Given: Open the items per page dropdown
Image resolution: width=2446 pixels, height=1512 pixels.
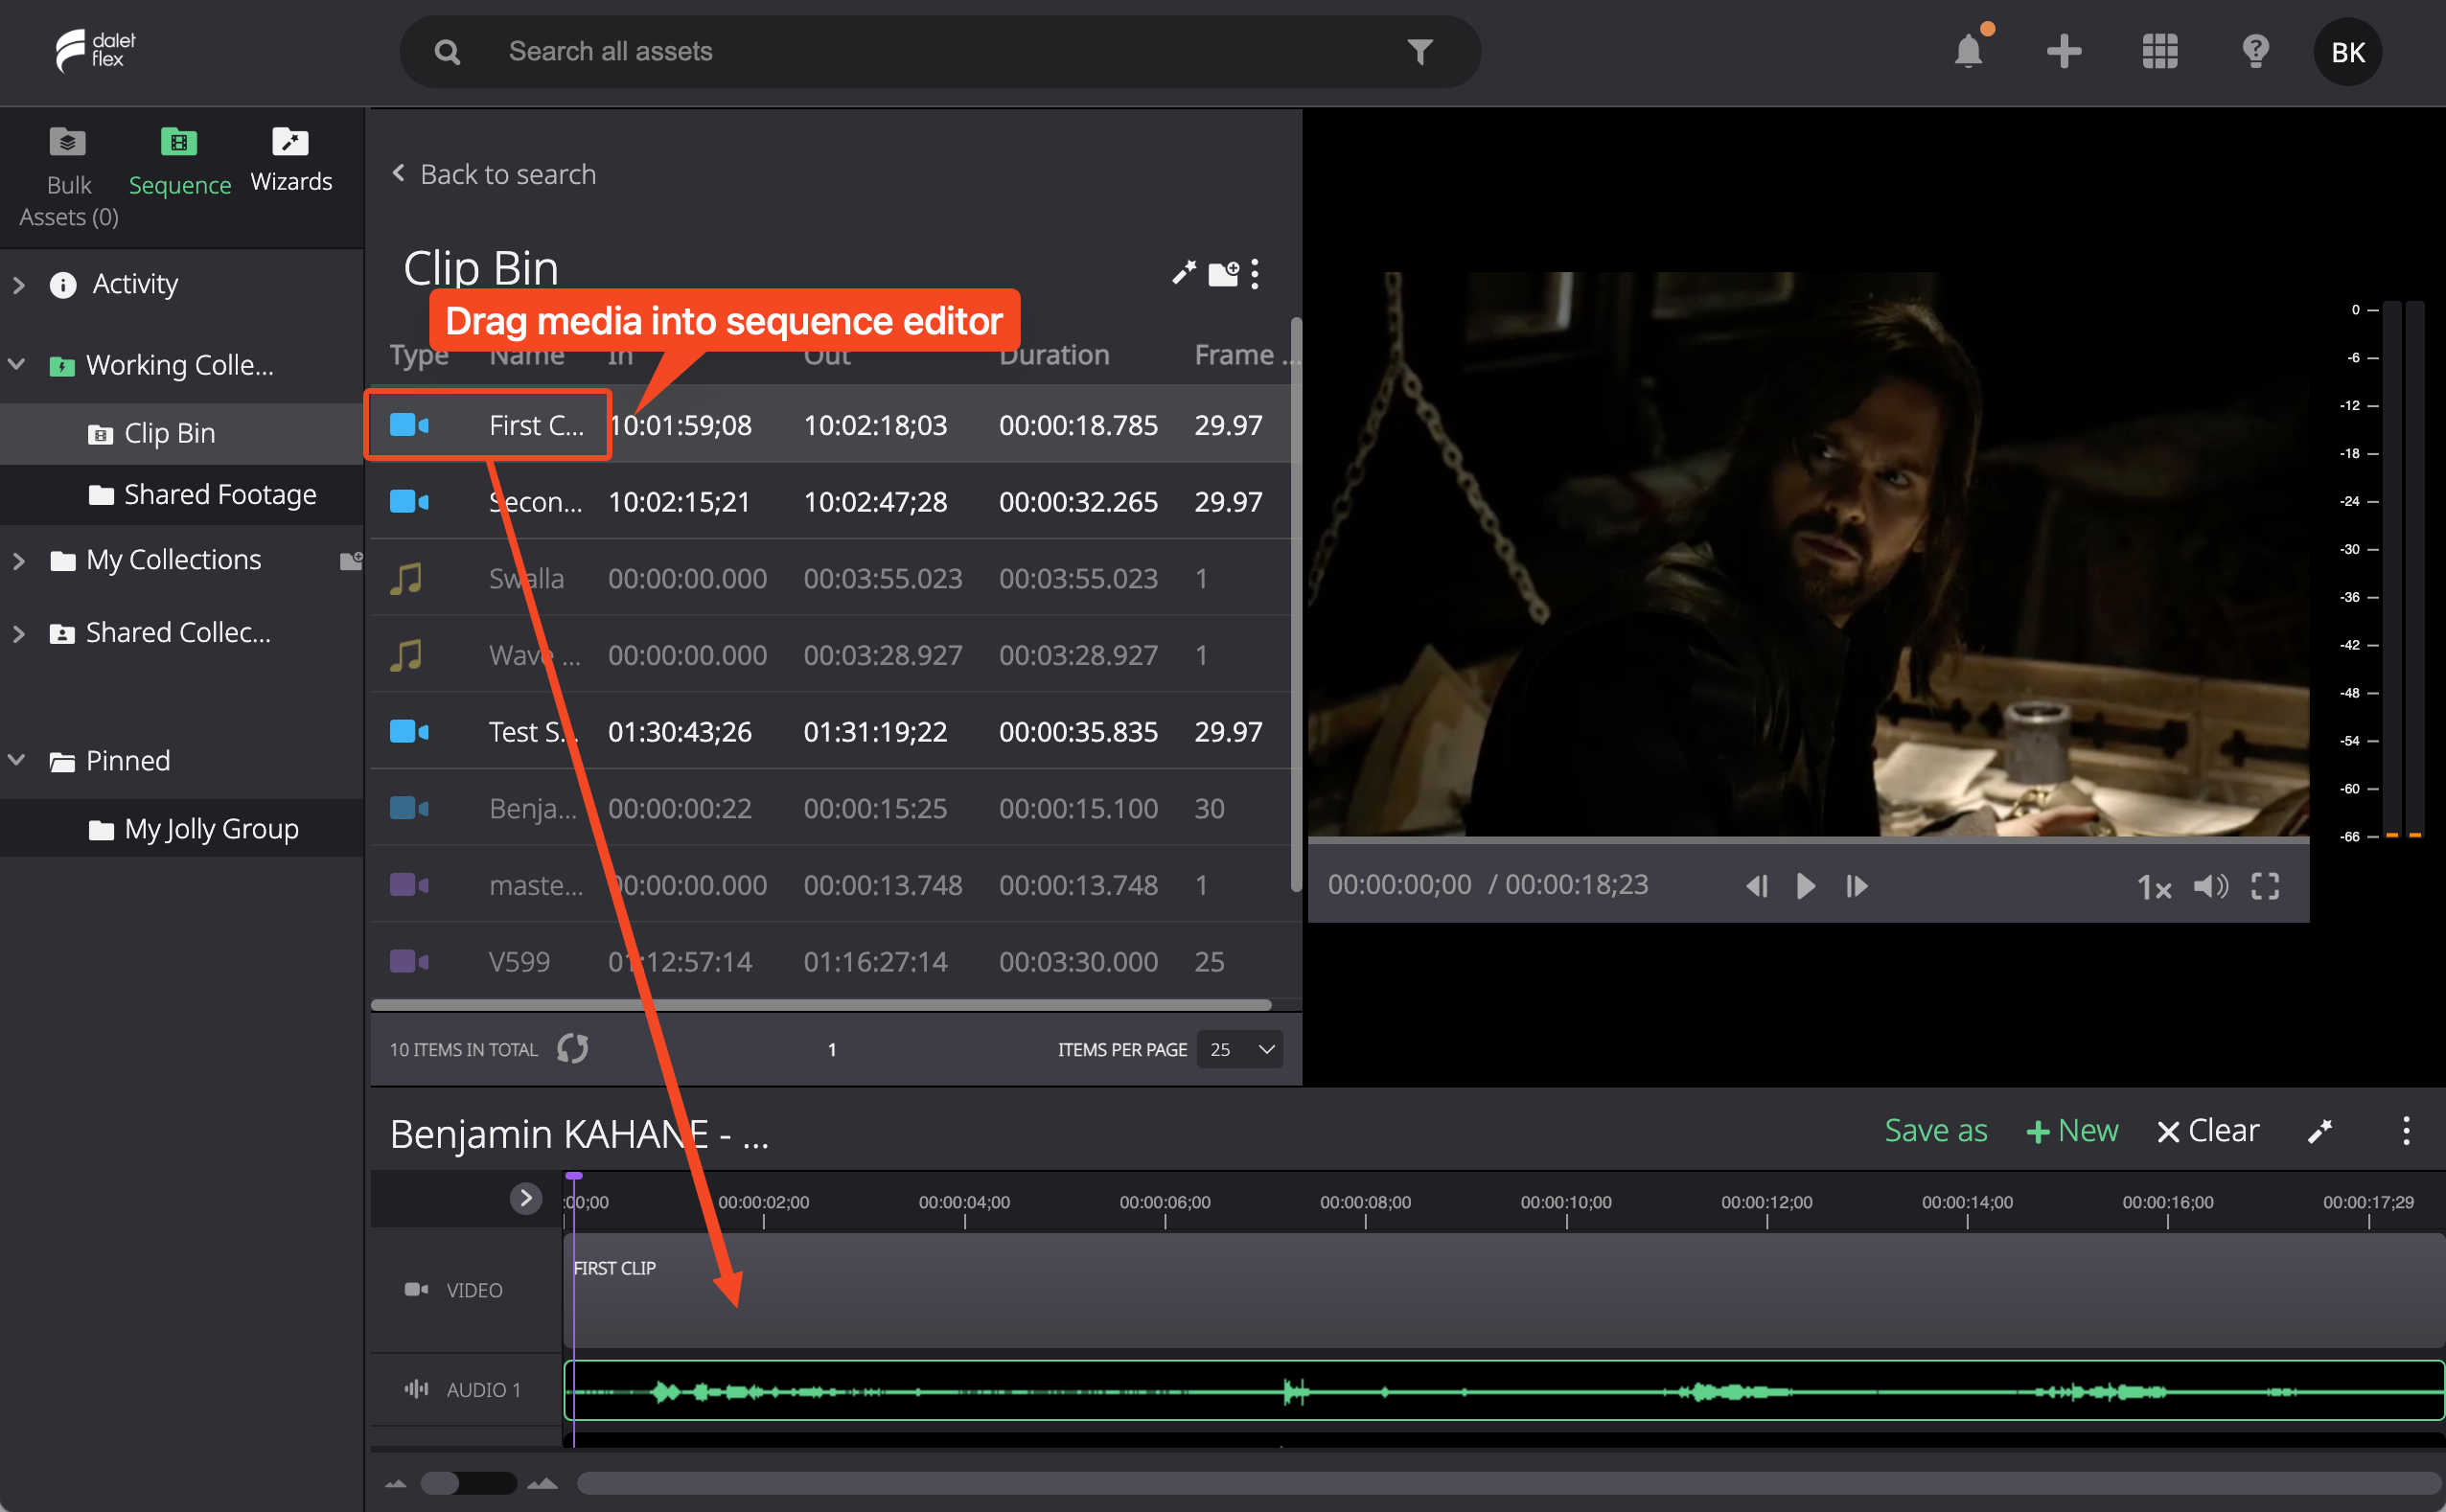Looking at the screenshot, I should point(1239,1049).
